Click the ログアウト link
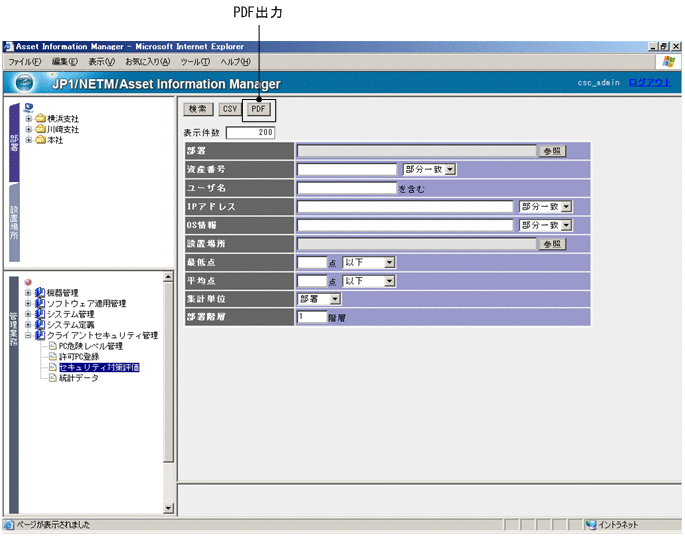The image size is (685, 537). pyautogui.click(x=650, y=82)
